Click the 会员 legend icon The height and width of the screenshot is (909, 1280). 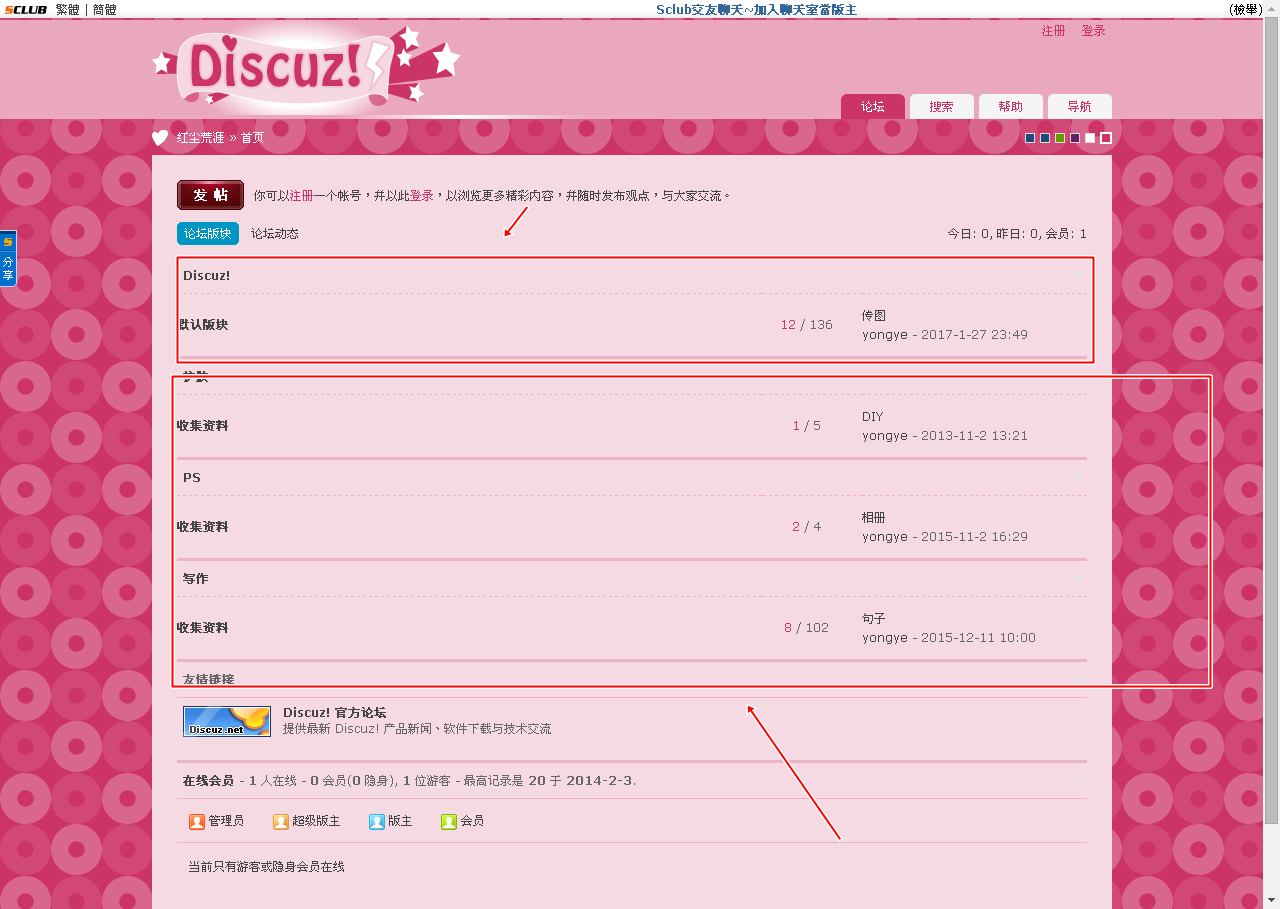[x=449, y=821]
